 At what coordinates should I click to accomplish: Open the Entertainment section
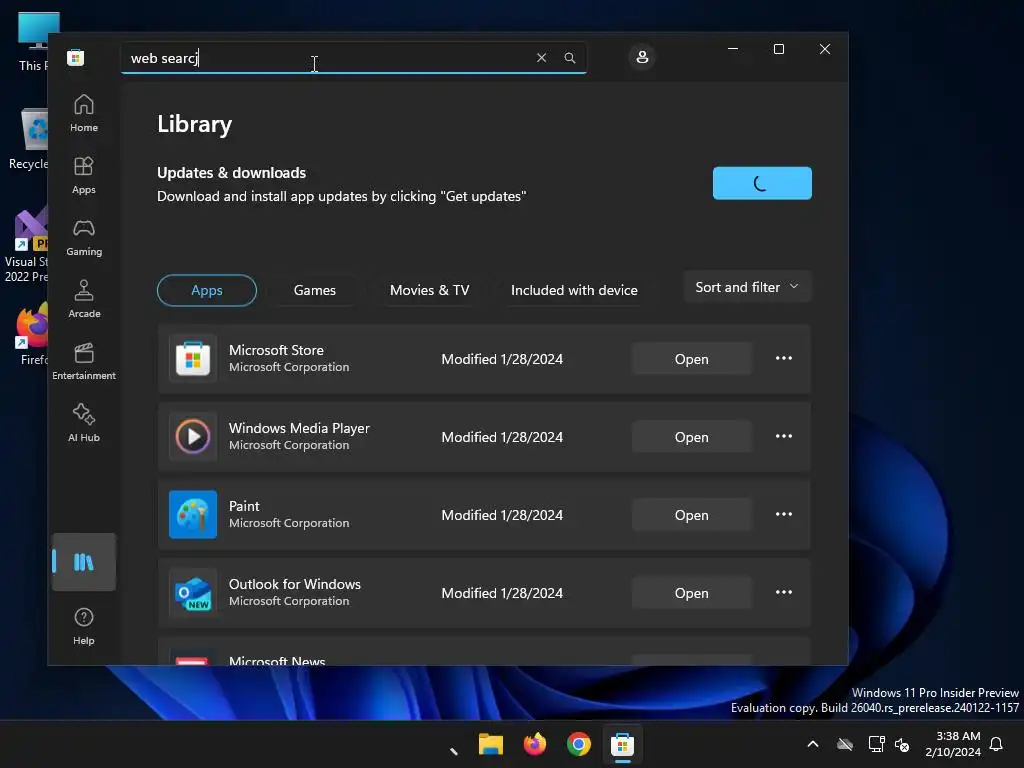tap(84, 361)
